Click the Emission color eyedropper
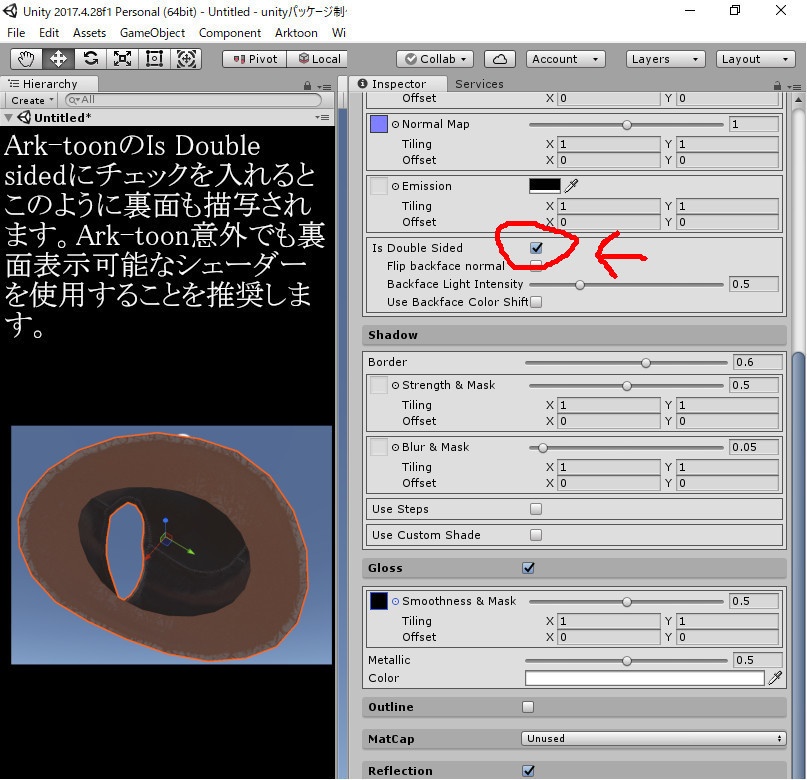 [x=571, y=185]
